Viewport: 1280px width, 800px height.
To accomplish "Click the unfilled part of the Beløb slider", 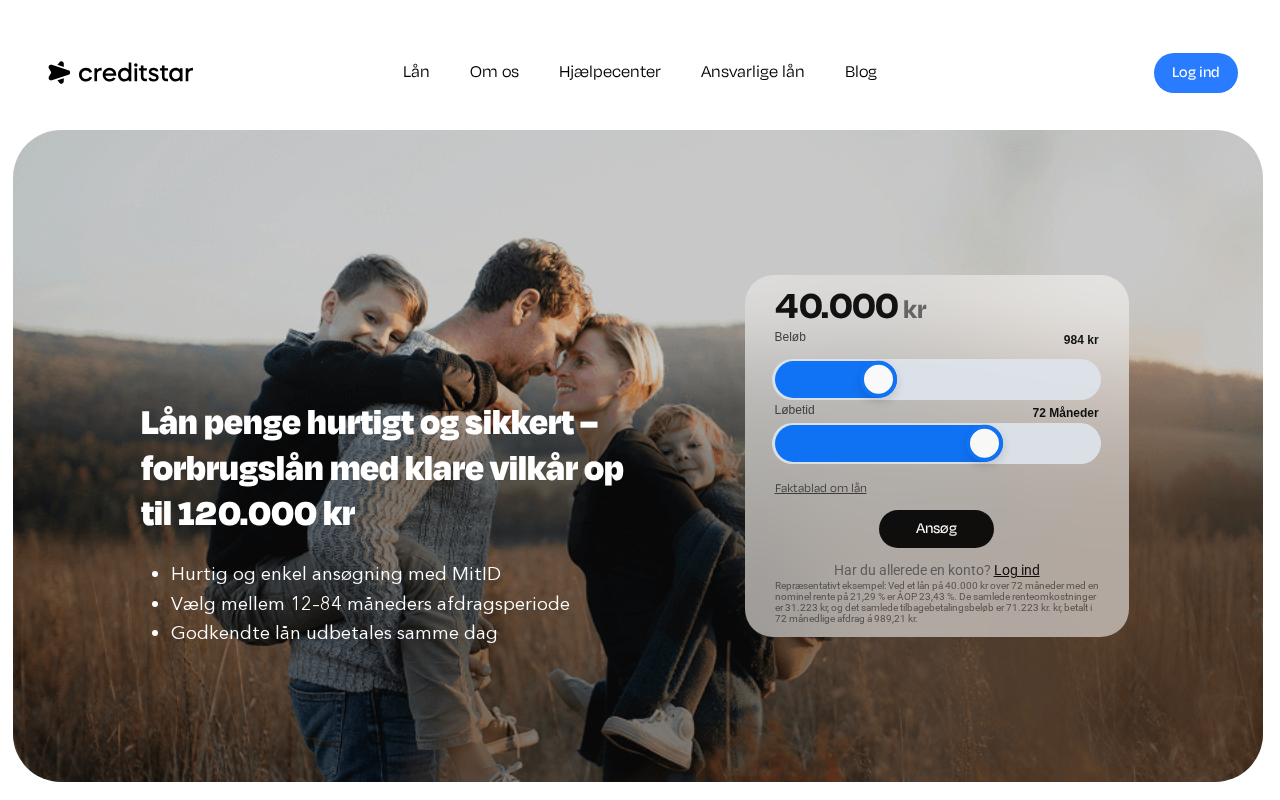I will [998, 380].
